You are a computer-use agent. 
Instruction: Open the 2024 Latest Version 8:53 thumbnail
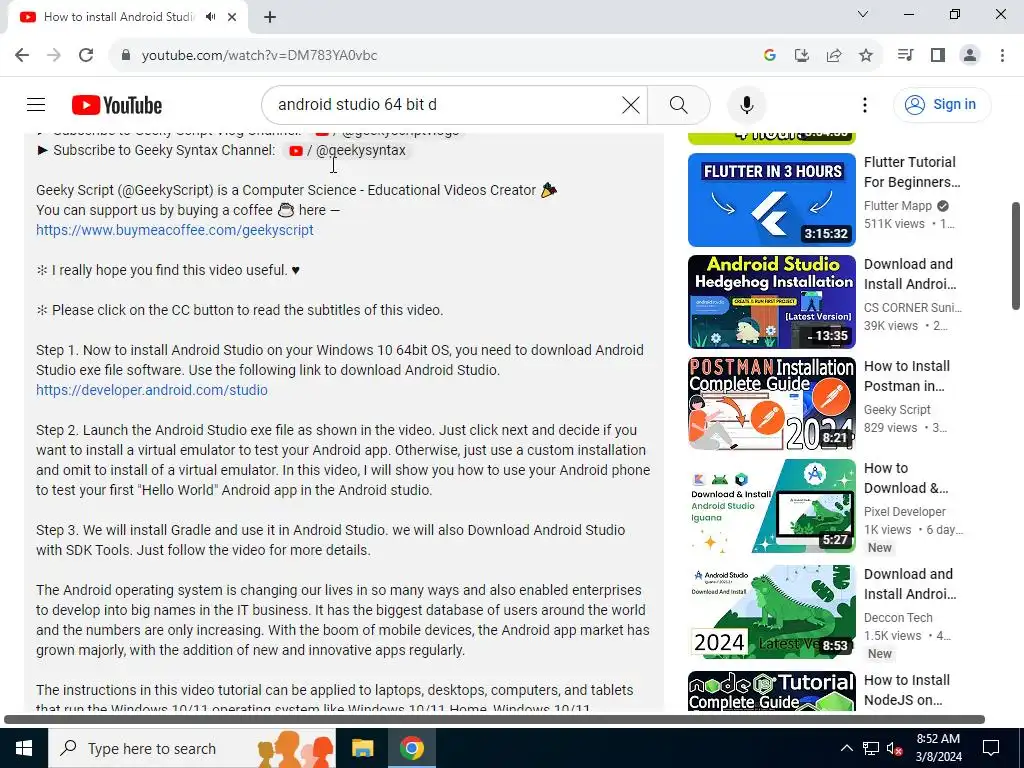771,611
